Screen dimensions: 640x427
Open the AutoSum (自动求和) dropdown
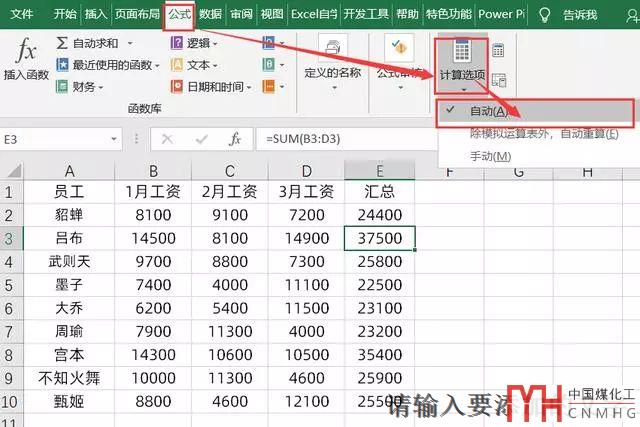[x=90, y=43]
